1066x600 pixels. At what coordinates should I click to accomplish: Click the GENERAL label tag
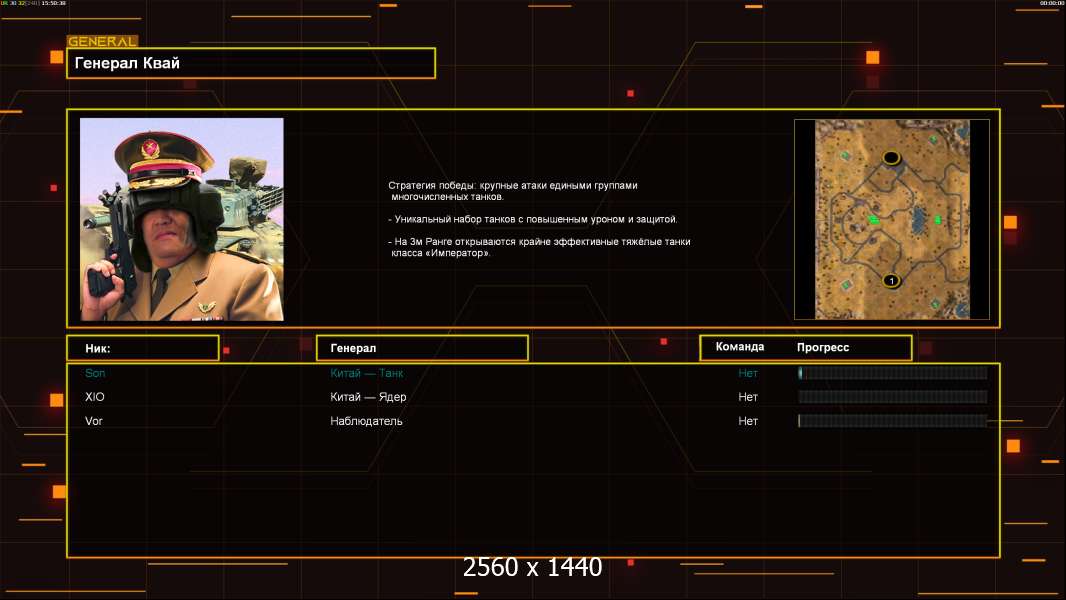tap(102, 41)
